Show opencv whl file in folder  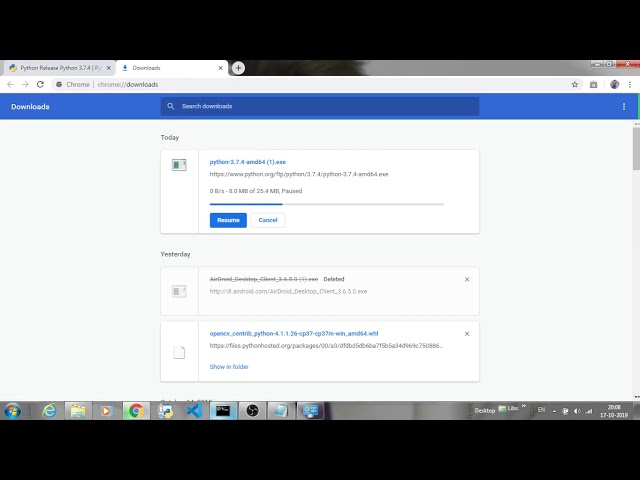pos(229,367)
